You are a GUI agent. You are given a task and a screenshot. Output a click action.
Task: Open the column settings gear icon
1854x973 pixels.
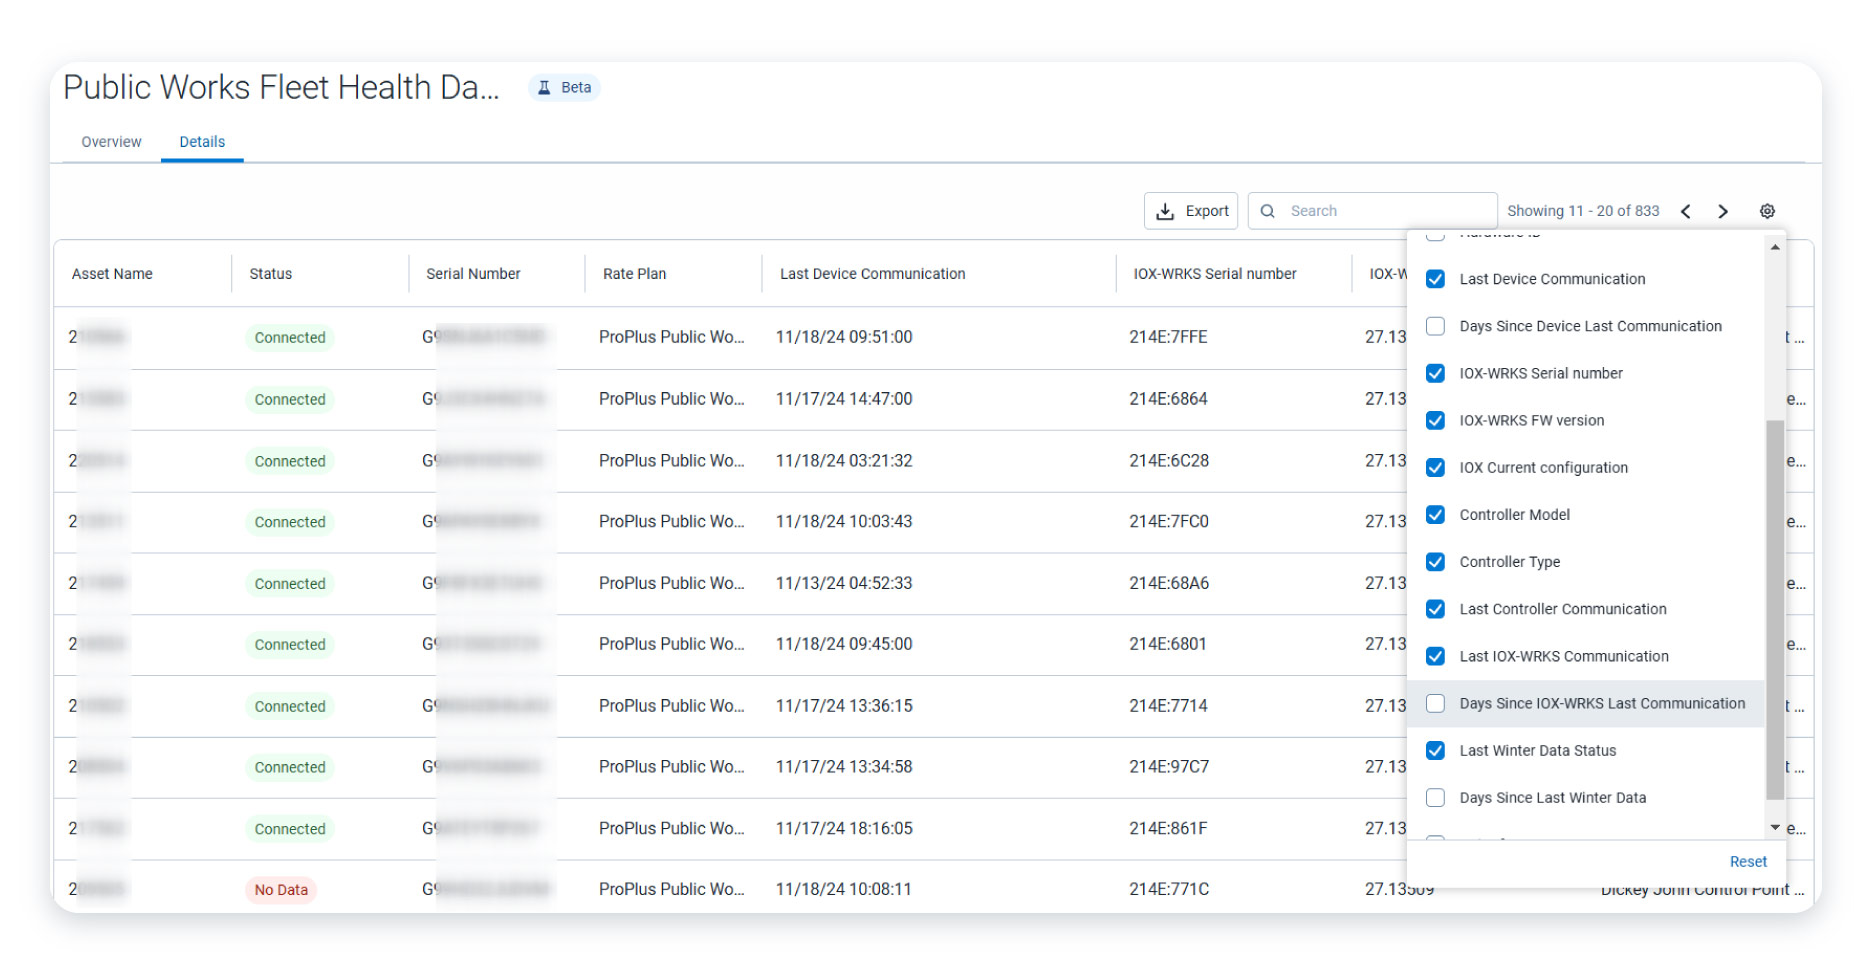[x=1768, y=211]
